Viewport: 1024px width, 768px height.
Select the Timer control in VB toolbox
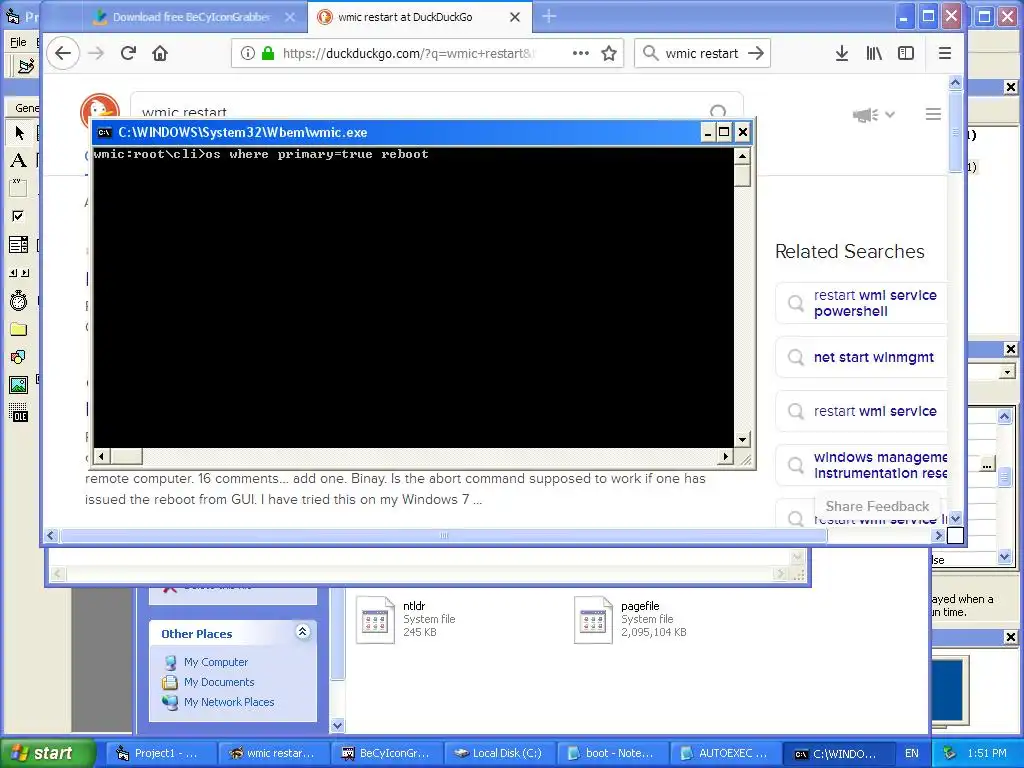point(19,300)
